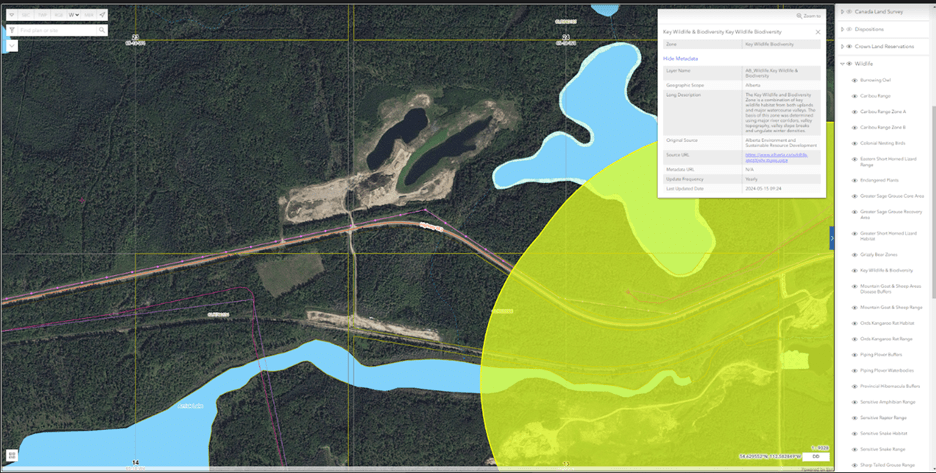Click the Find plan or site field
936x473 pixels.
pyautogui.click(x=57, y=31)
